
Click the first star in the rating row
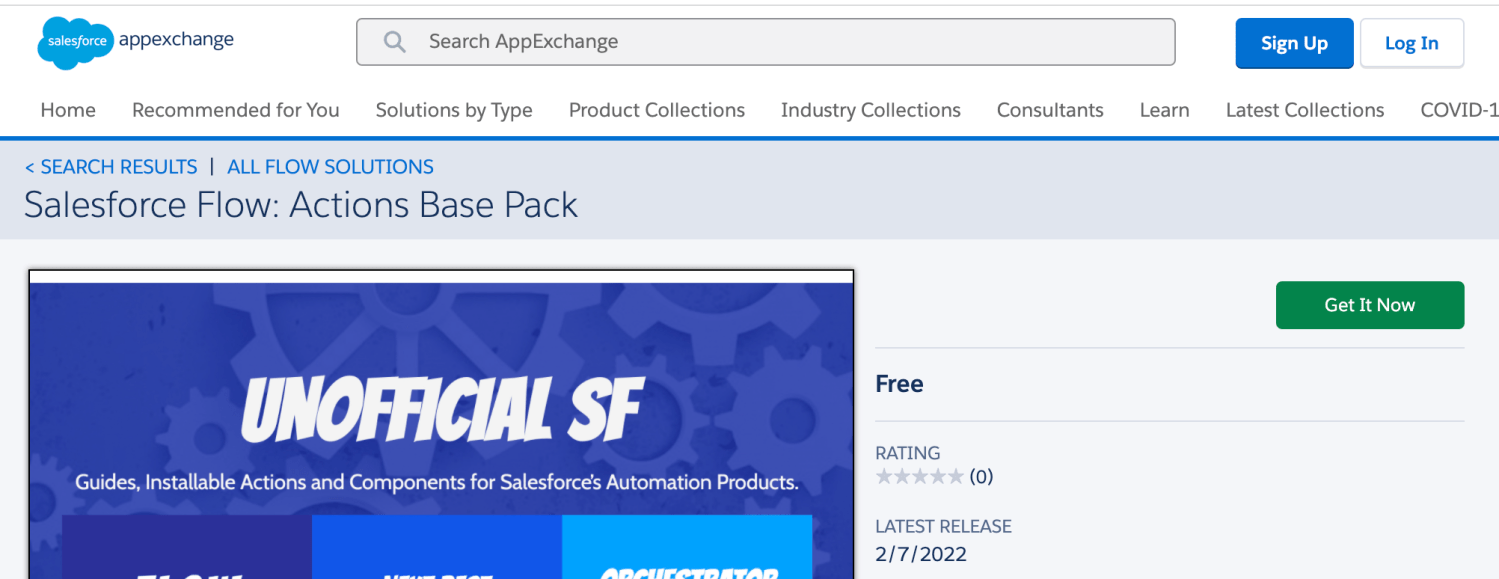click(884, 477)
